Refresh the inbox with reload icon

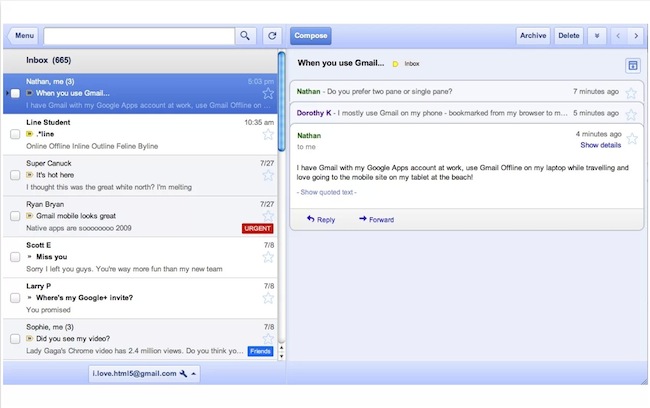tap(271, 36)
